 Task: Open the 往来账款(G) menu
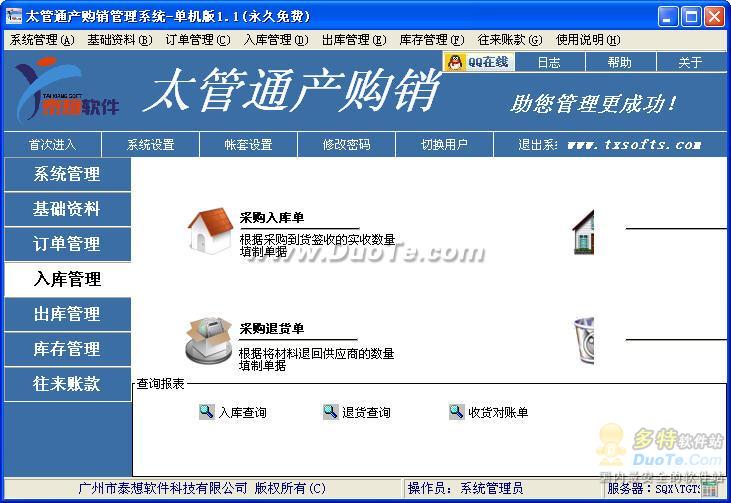tap(510, 40)
